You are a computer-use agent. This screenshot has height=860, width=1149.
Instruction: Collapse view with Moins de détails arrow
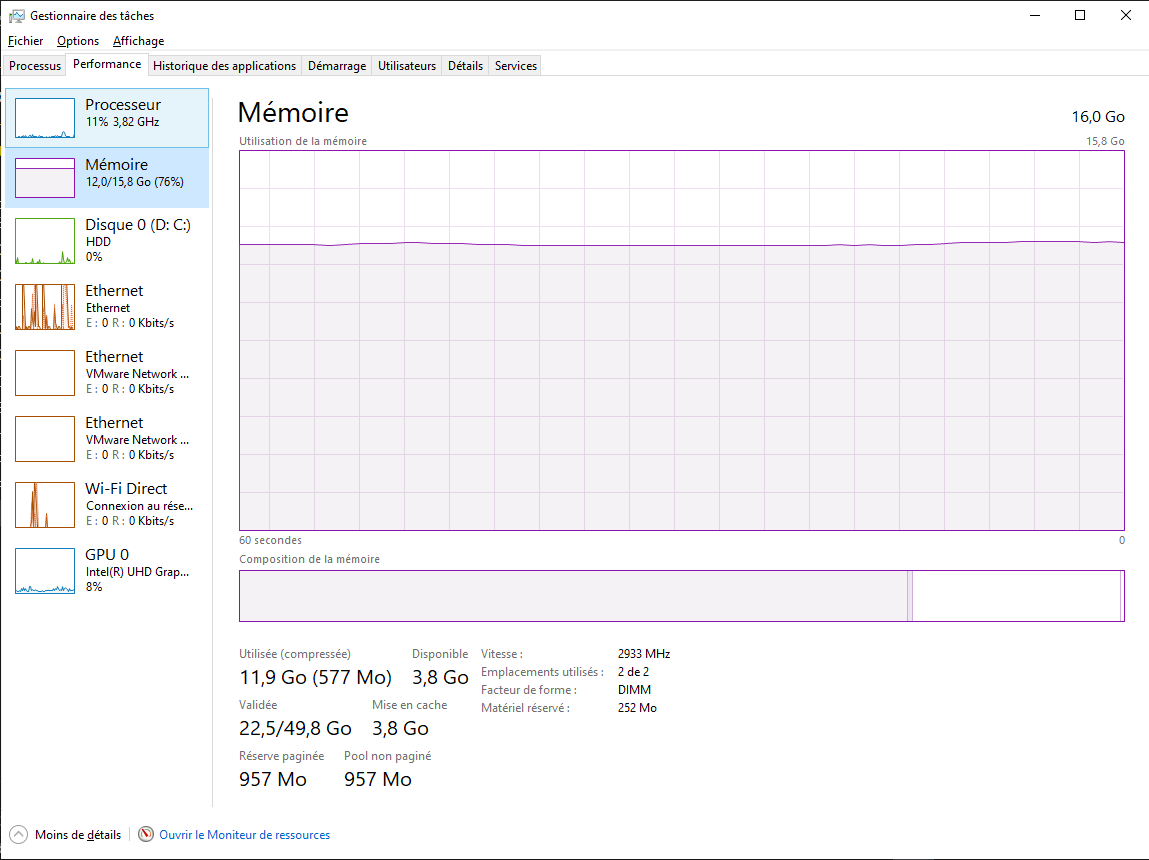[19, 835]
